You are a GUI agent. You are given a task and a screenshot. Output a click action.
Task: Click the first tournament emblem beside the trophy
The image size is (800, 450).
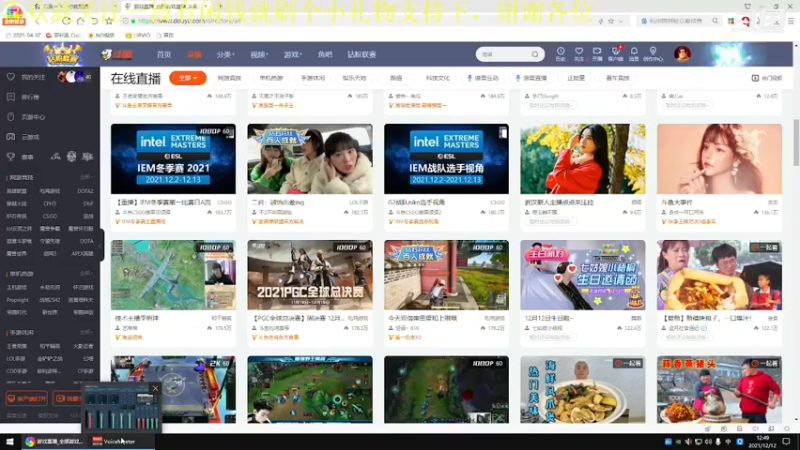tap(55, 157)
